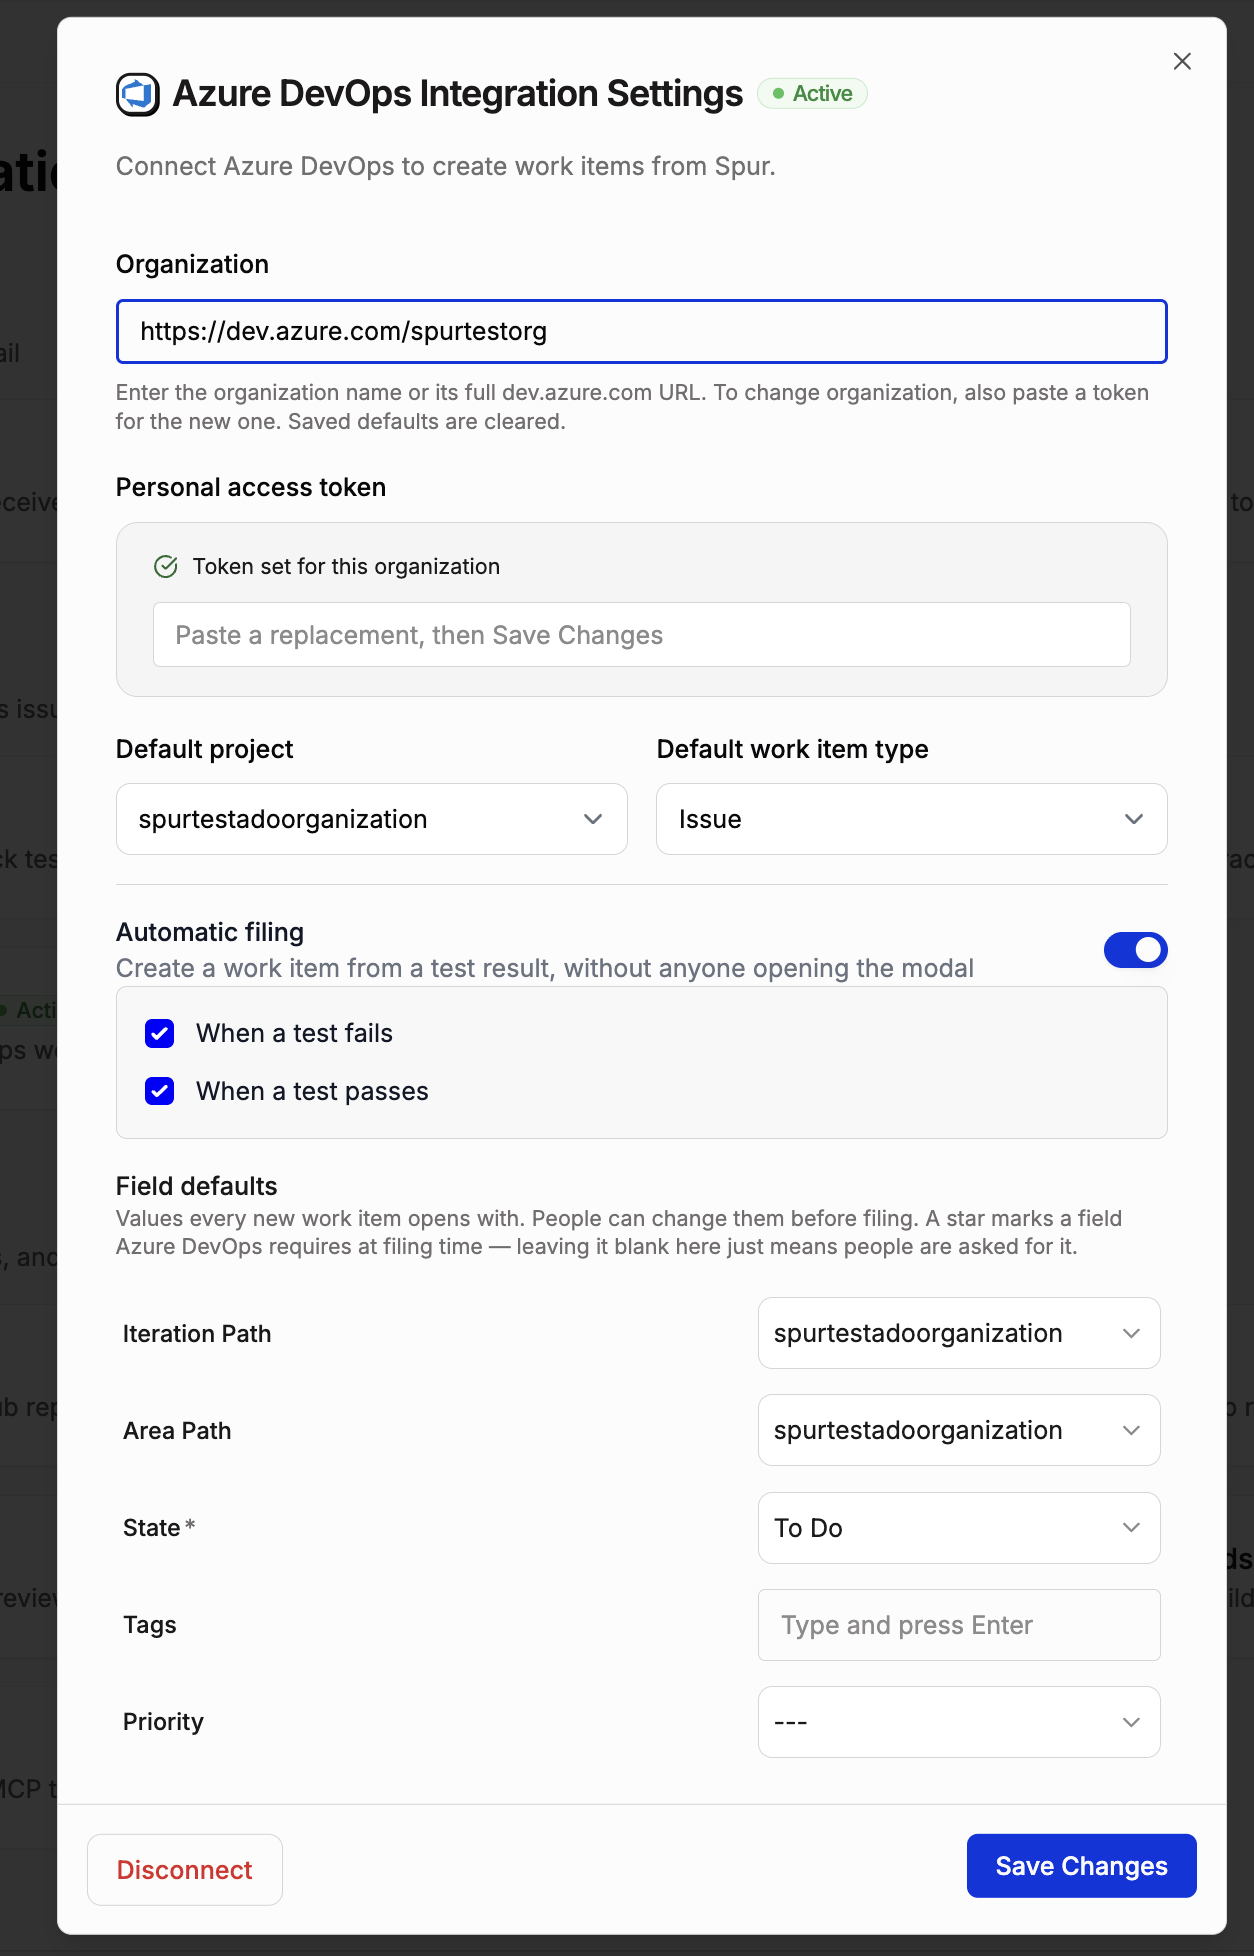Click the Field defaults heading
The height and width of the screenshot is (1956, 1254).
[197, 1186]
